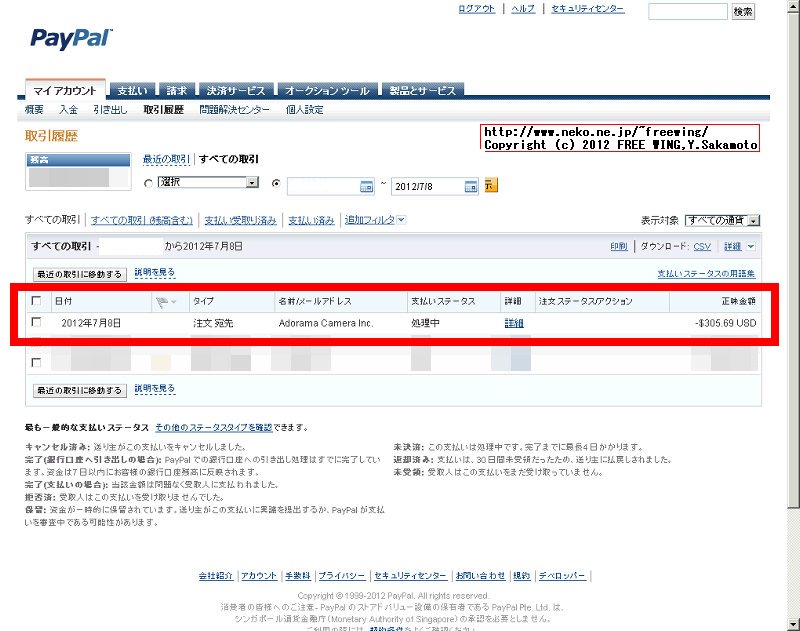Open the end date calendar picker
Image resolution: width=800 pixels, height=631 pixels.
pos(468,186)
